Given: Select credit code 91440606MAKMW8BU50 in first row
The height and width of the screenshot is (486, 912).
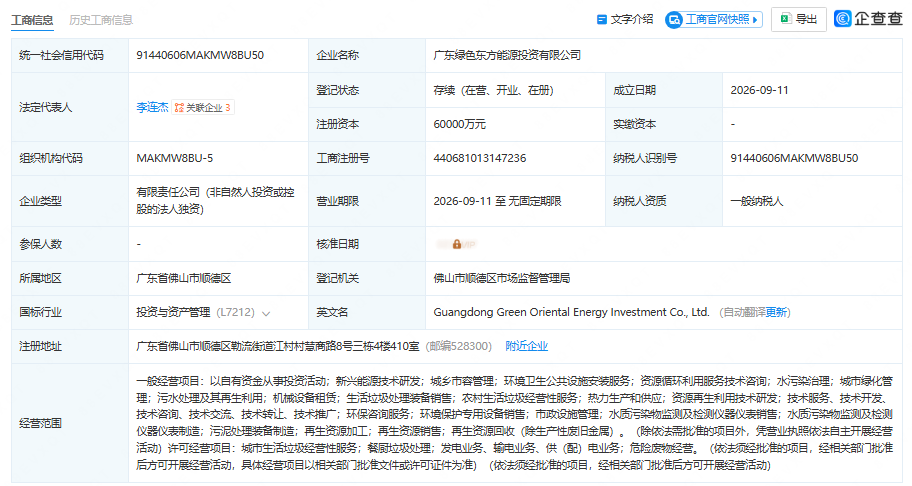Looking at the screenshot, I should coord(200,55).
